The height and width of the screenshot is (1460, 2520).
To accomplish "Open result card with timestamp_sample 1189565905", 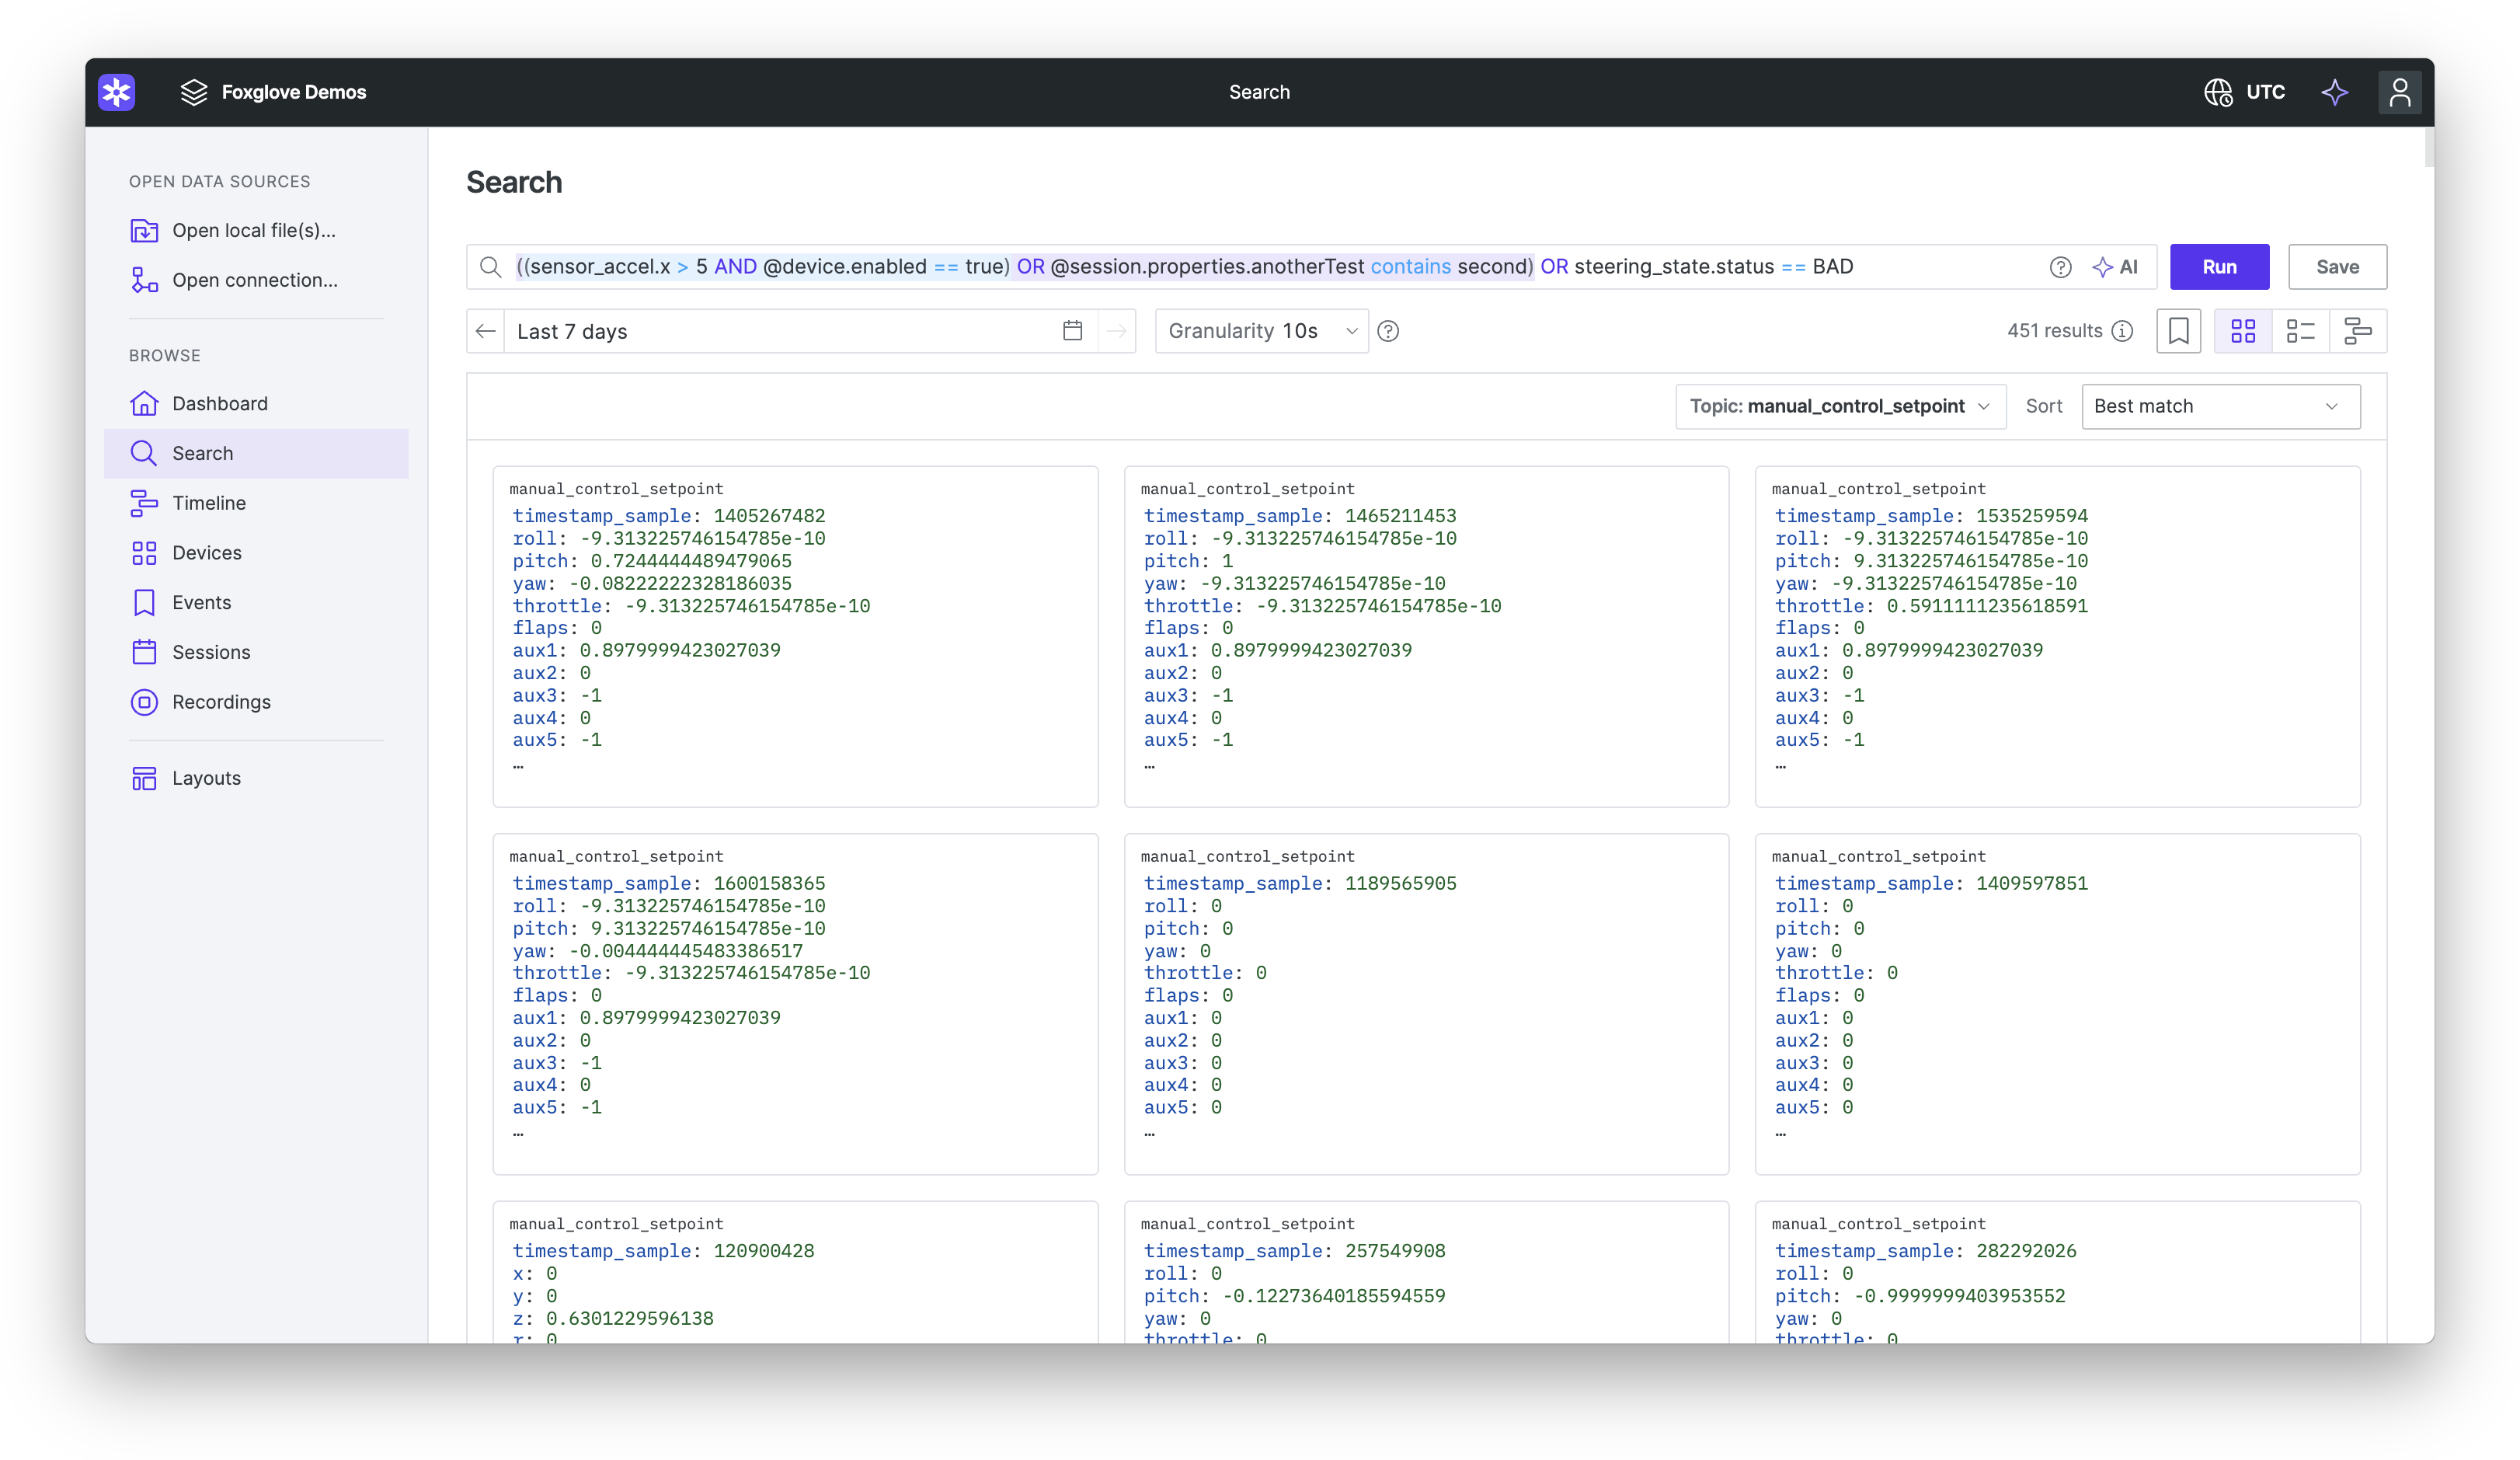I will pos(1426,1004).
